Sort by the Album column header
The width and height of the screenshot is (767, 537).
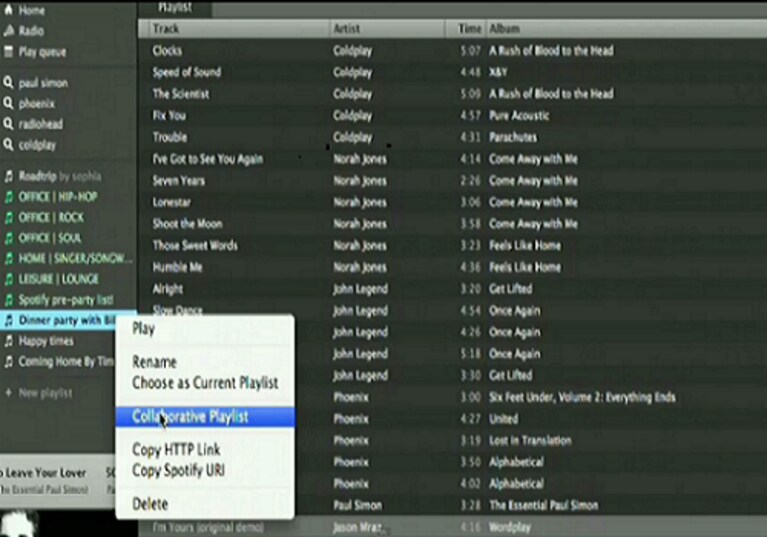click(x=626, y=29)
